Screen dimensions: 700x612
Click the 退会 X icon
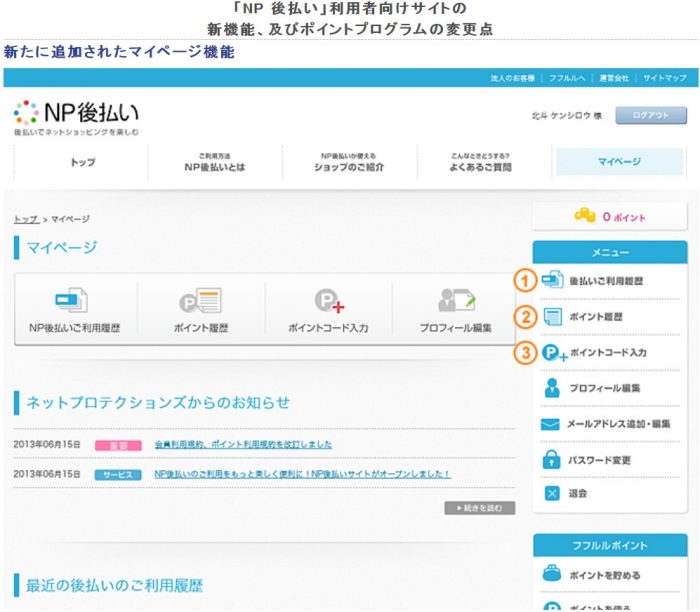(552, 493)
